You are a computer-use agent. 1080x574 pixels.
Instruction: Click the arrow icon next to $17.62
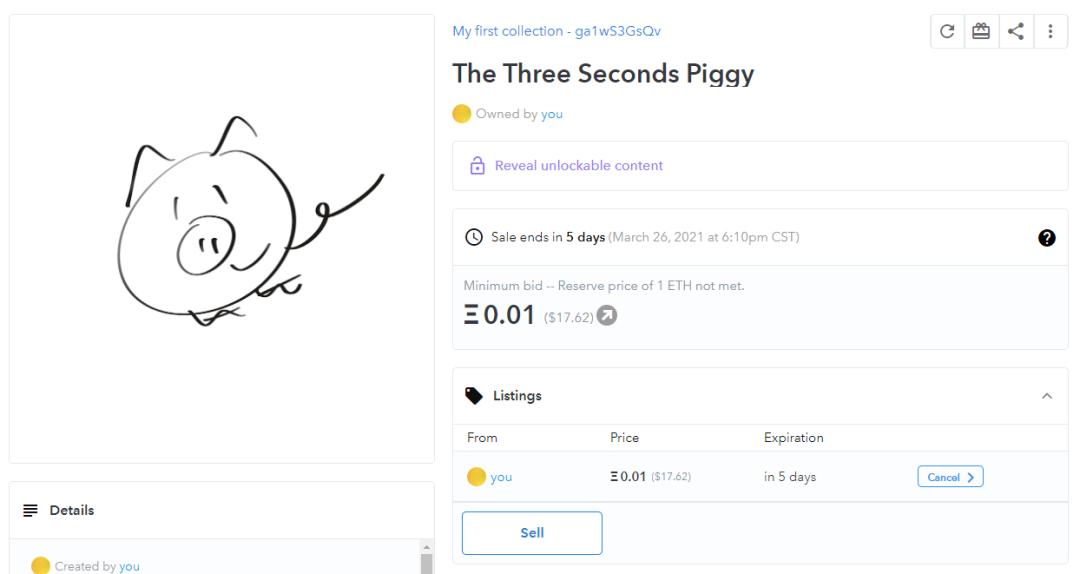pos(606,317)
